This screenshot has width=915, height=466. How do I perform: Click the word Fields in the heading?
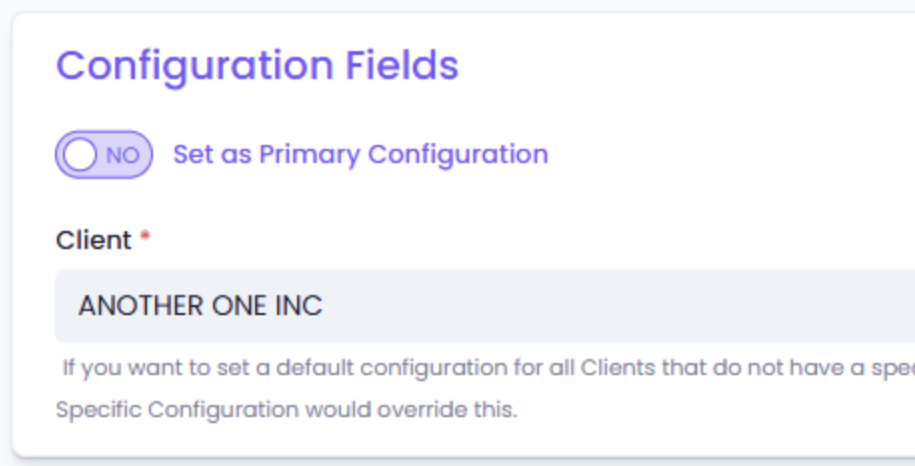tap(402, 66)
